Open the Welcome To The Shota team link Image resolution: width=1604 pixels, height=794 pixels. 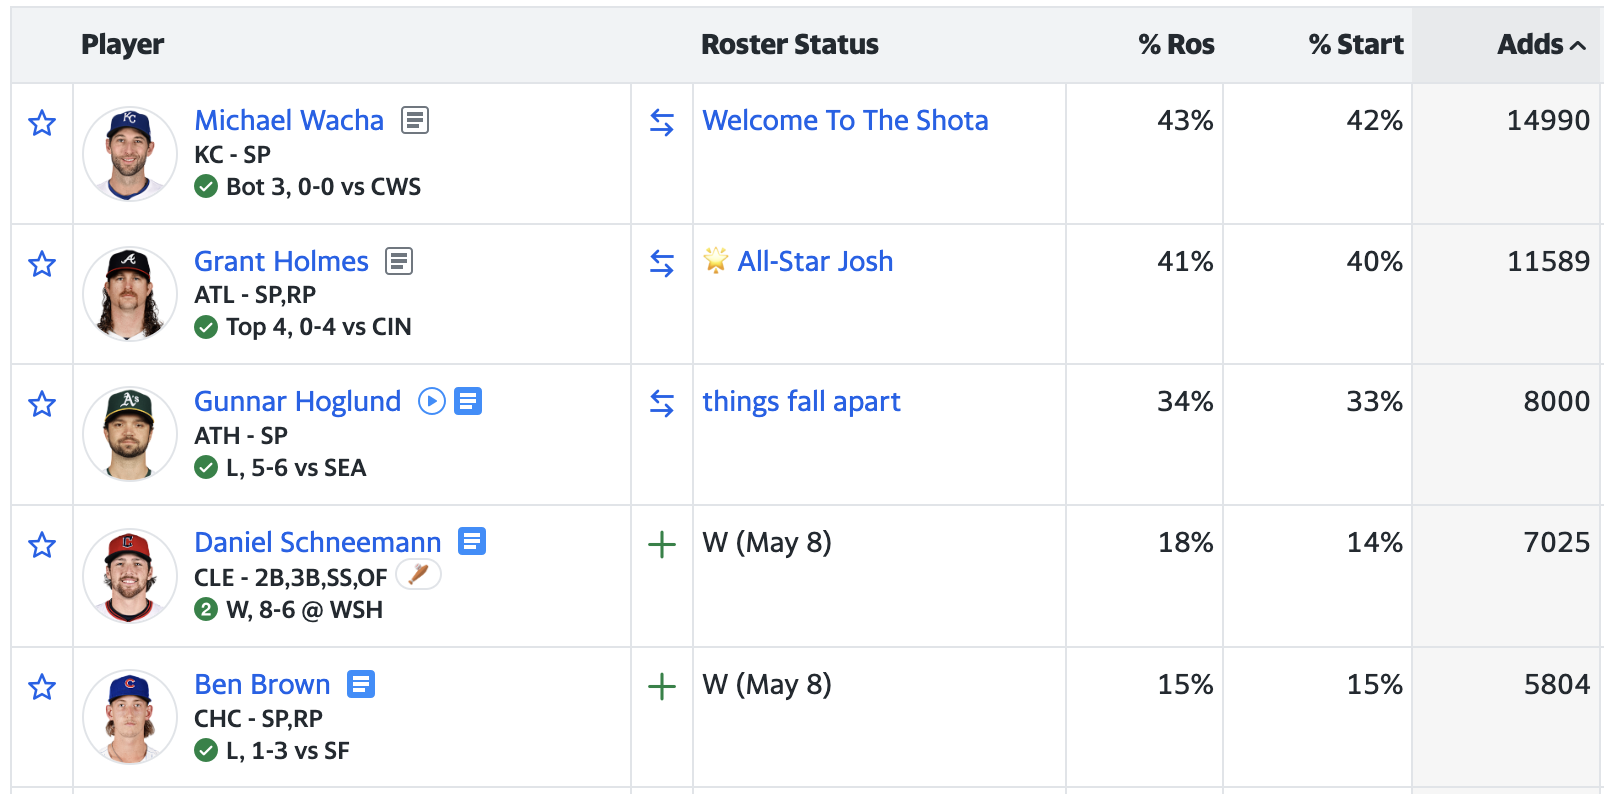(845, 120)
